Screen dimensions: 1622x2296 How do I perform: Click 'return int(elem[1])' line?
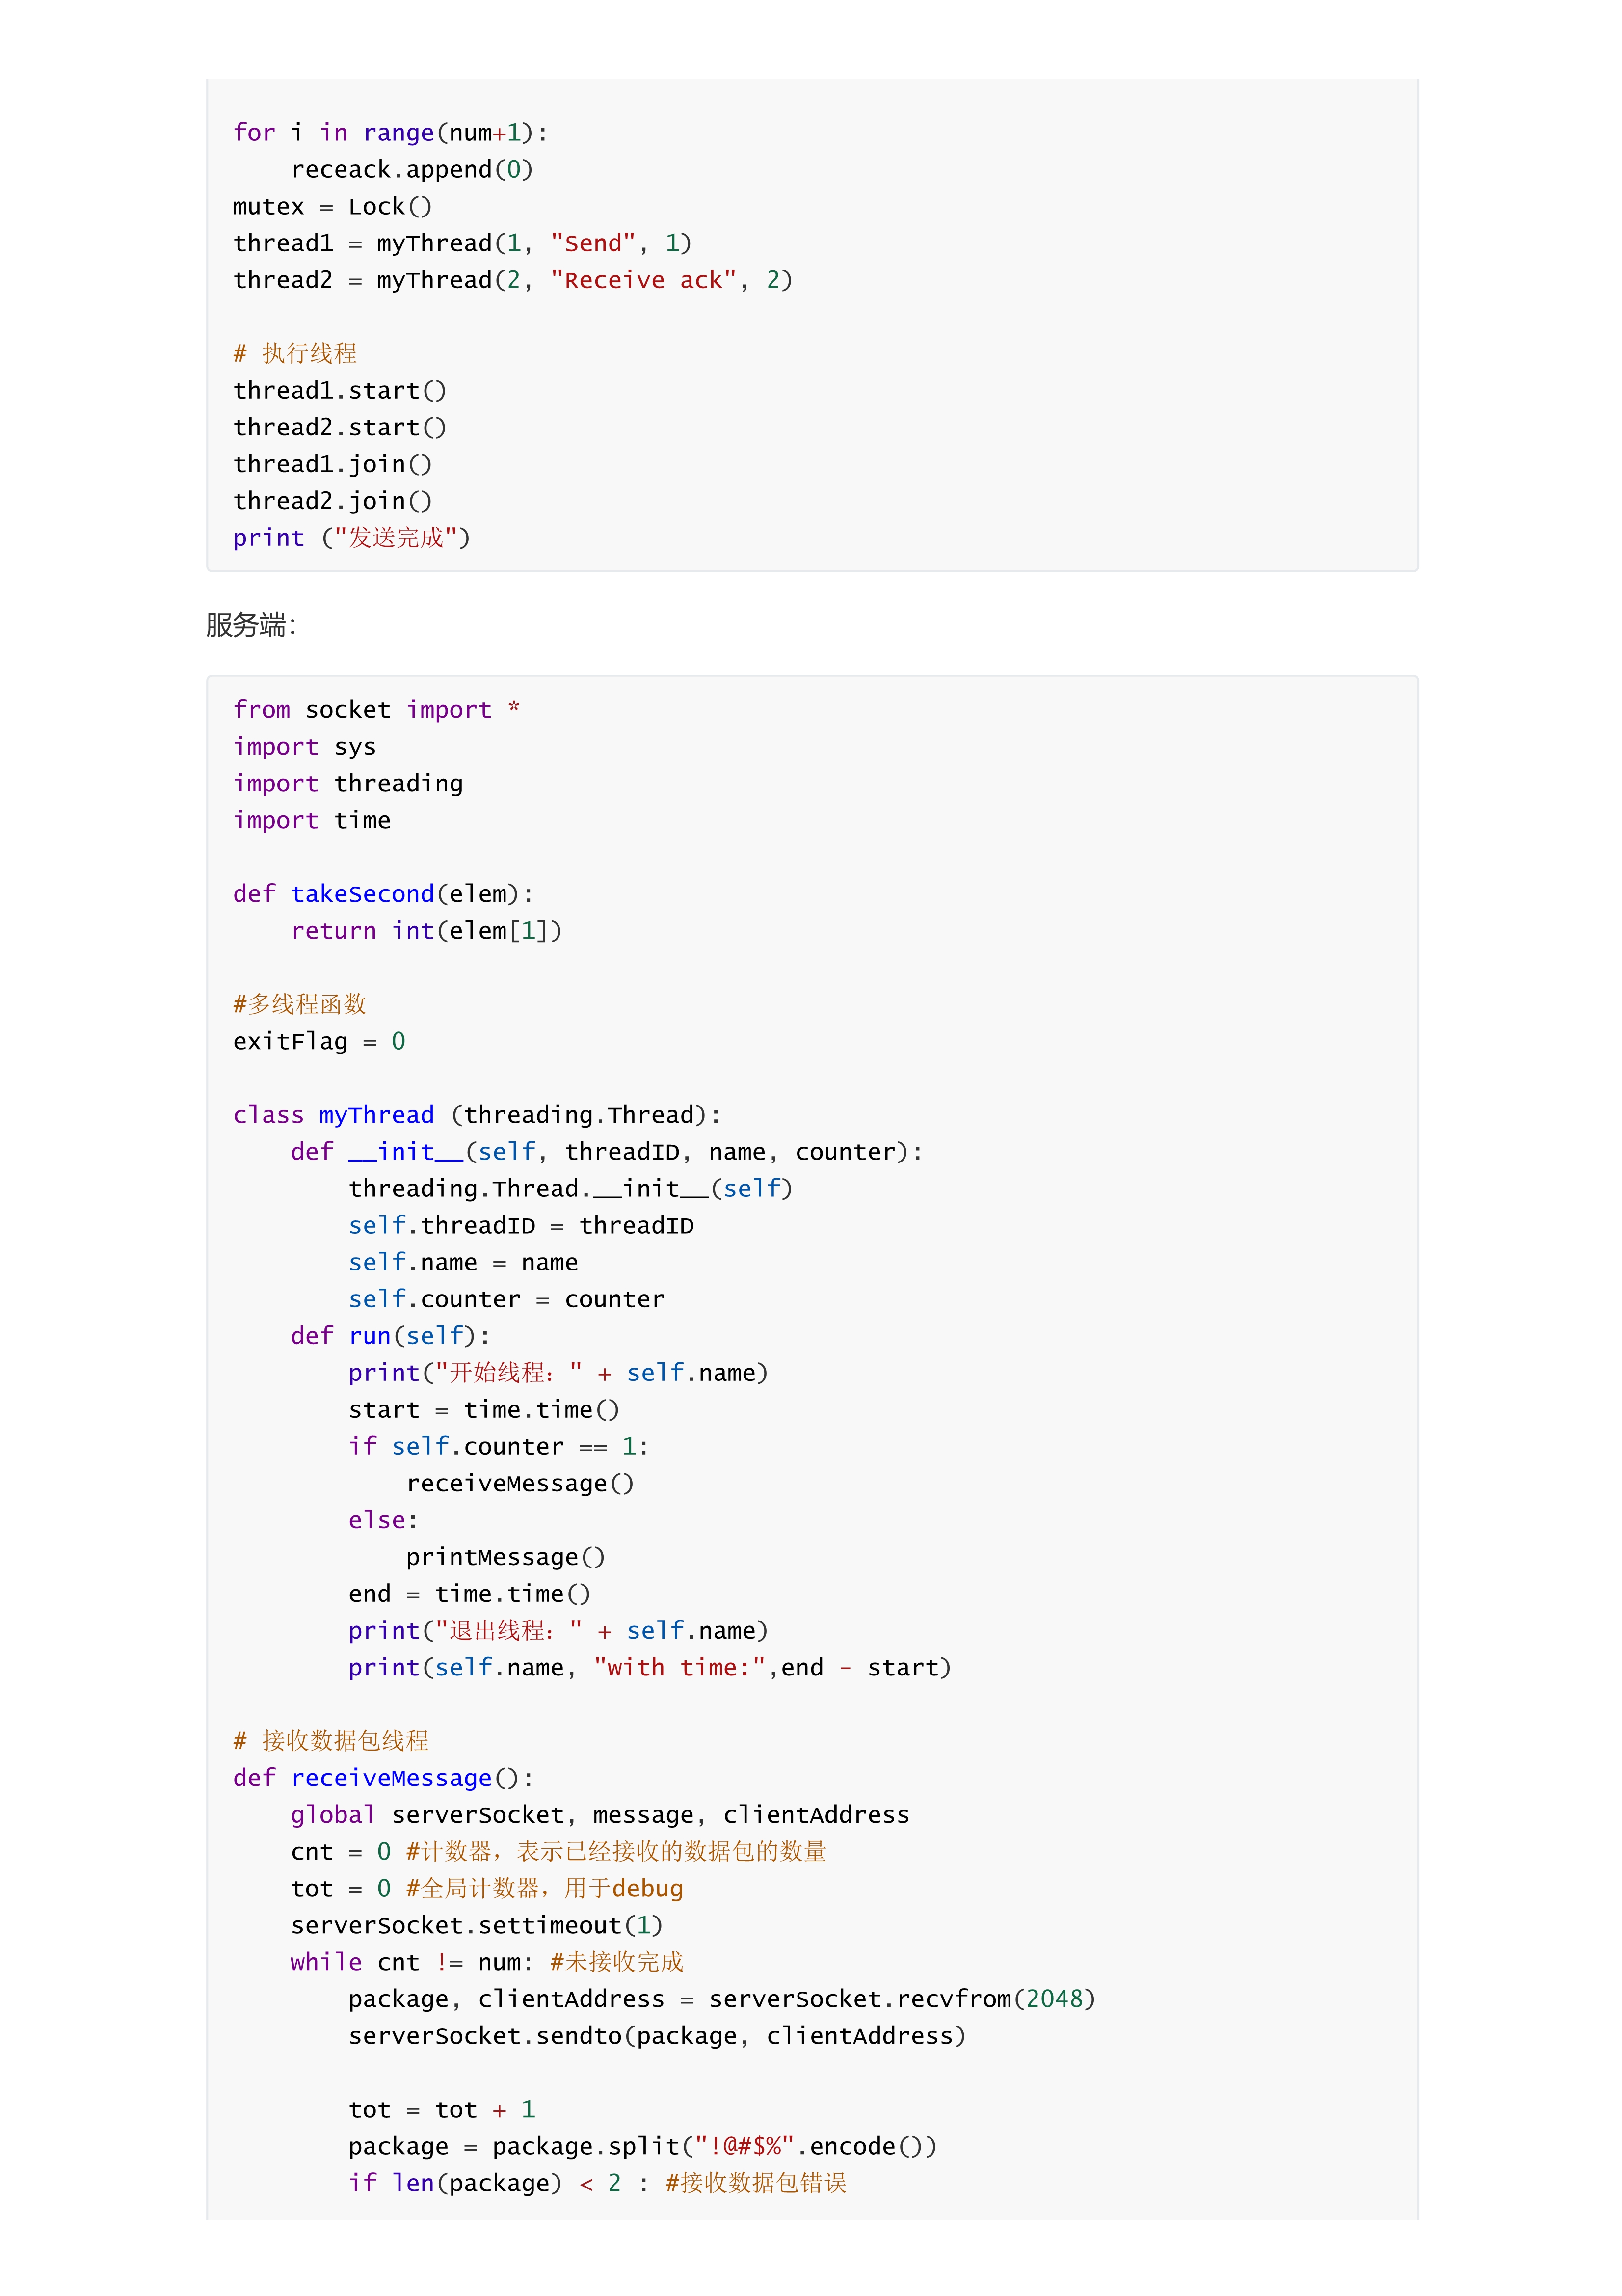426,931
